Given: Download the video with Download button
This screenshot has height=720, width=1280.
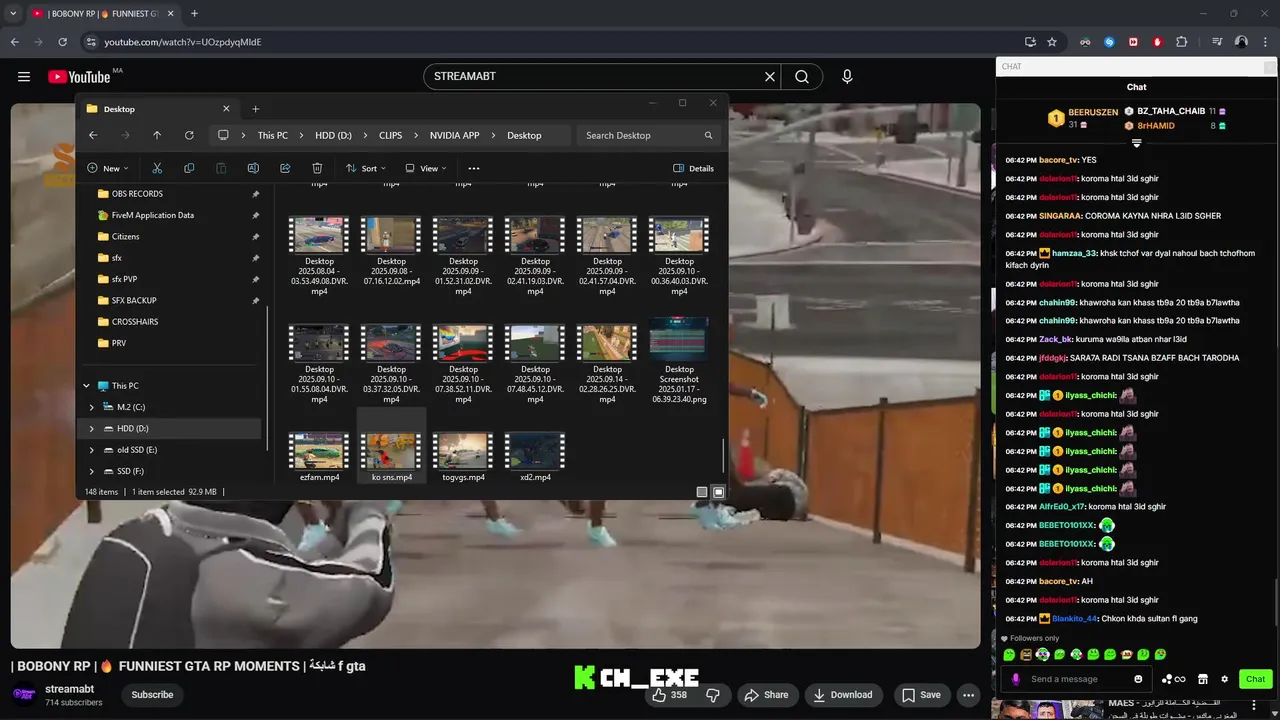Looking at the screenshot, I should coord(843,695).
